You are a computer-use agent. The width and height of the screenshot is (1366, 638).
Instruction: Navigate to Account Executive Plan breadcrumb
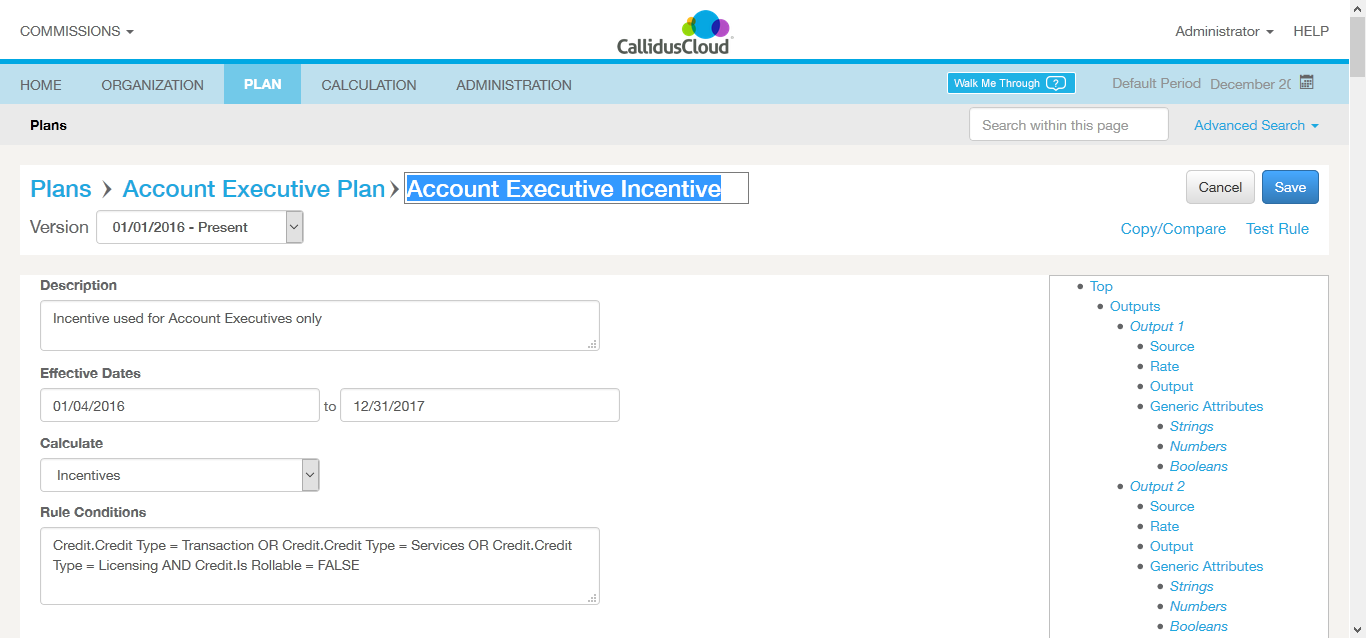click(253, 189)
